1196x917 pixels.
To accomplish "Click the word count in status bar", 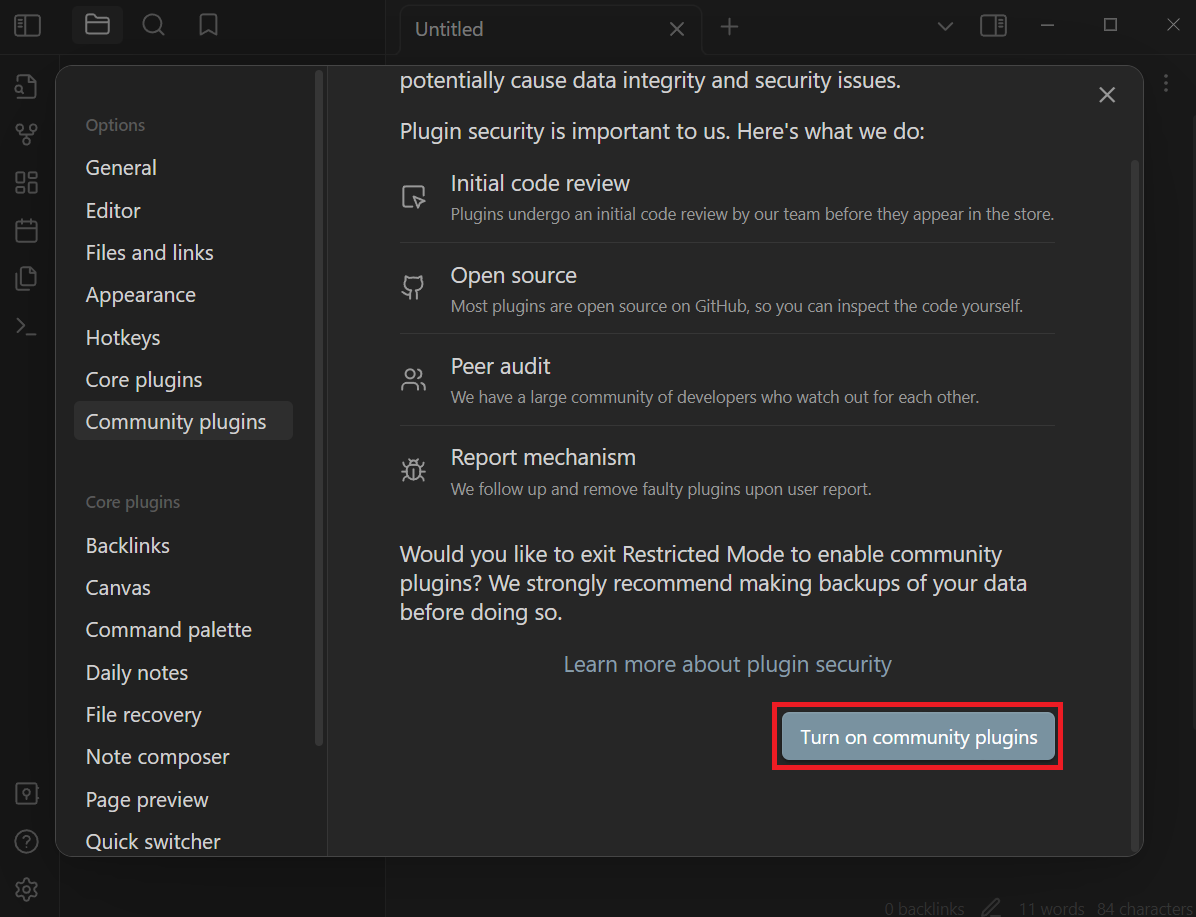I will [1052, 909].
